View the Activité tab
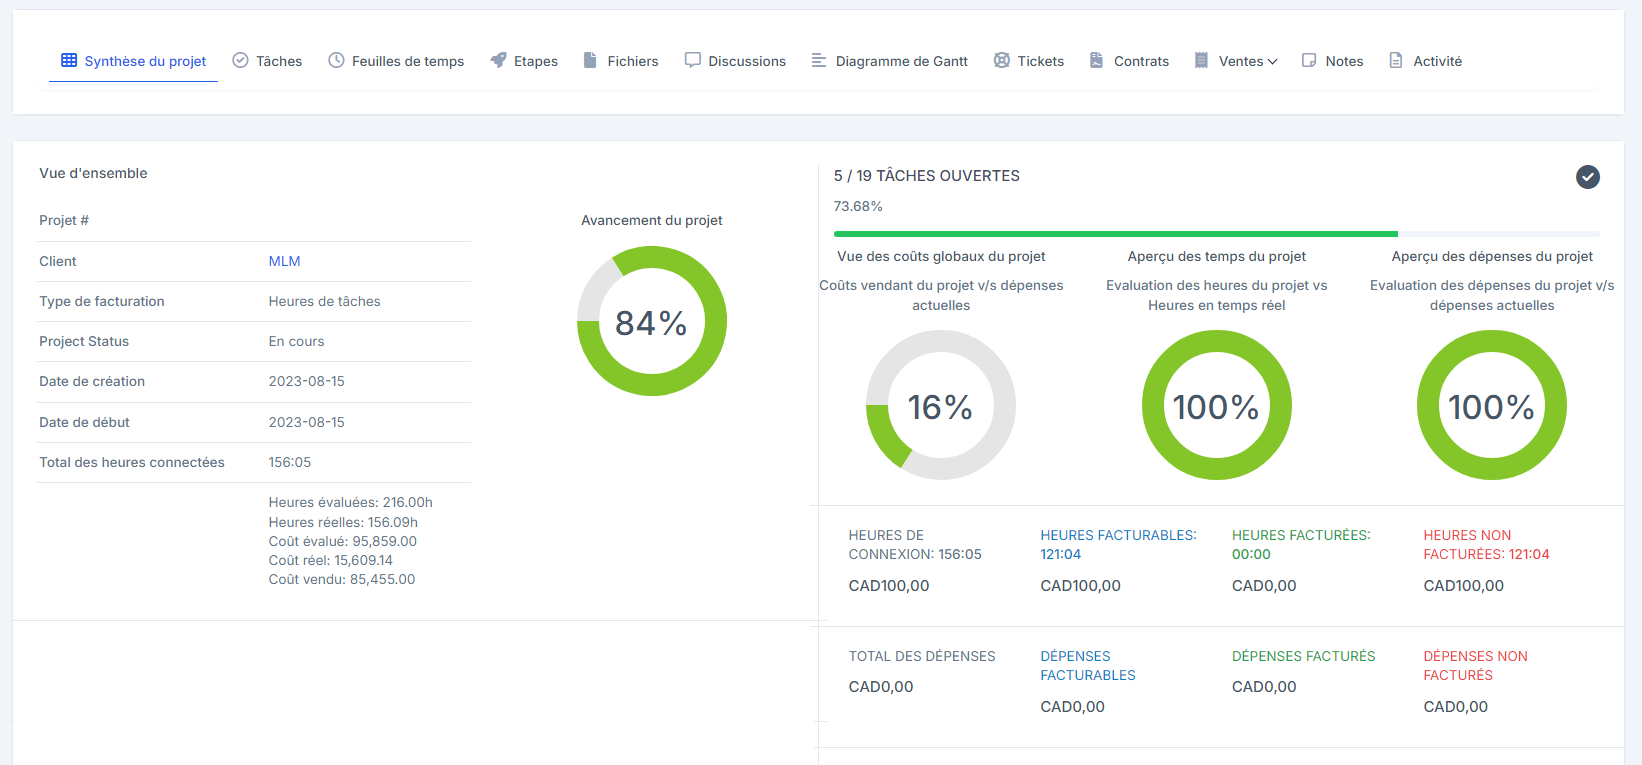Viewport: 1642px width, 765px height. pyautogui.click(x=1425, y=61)
